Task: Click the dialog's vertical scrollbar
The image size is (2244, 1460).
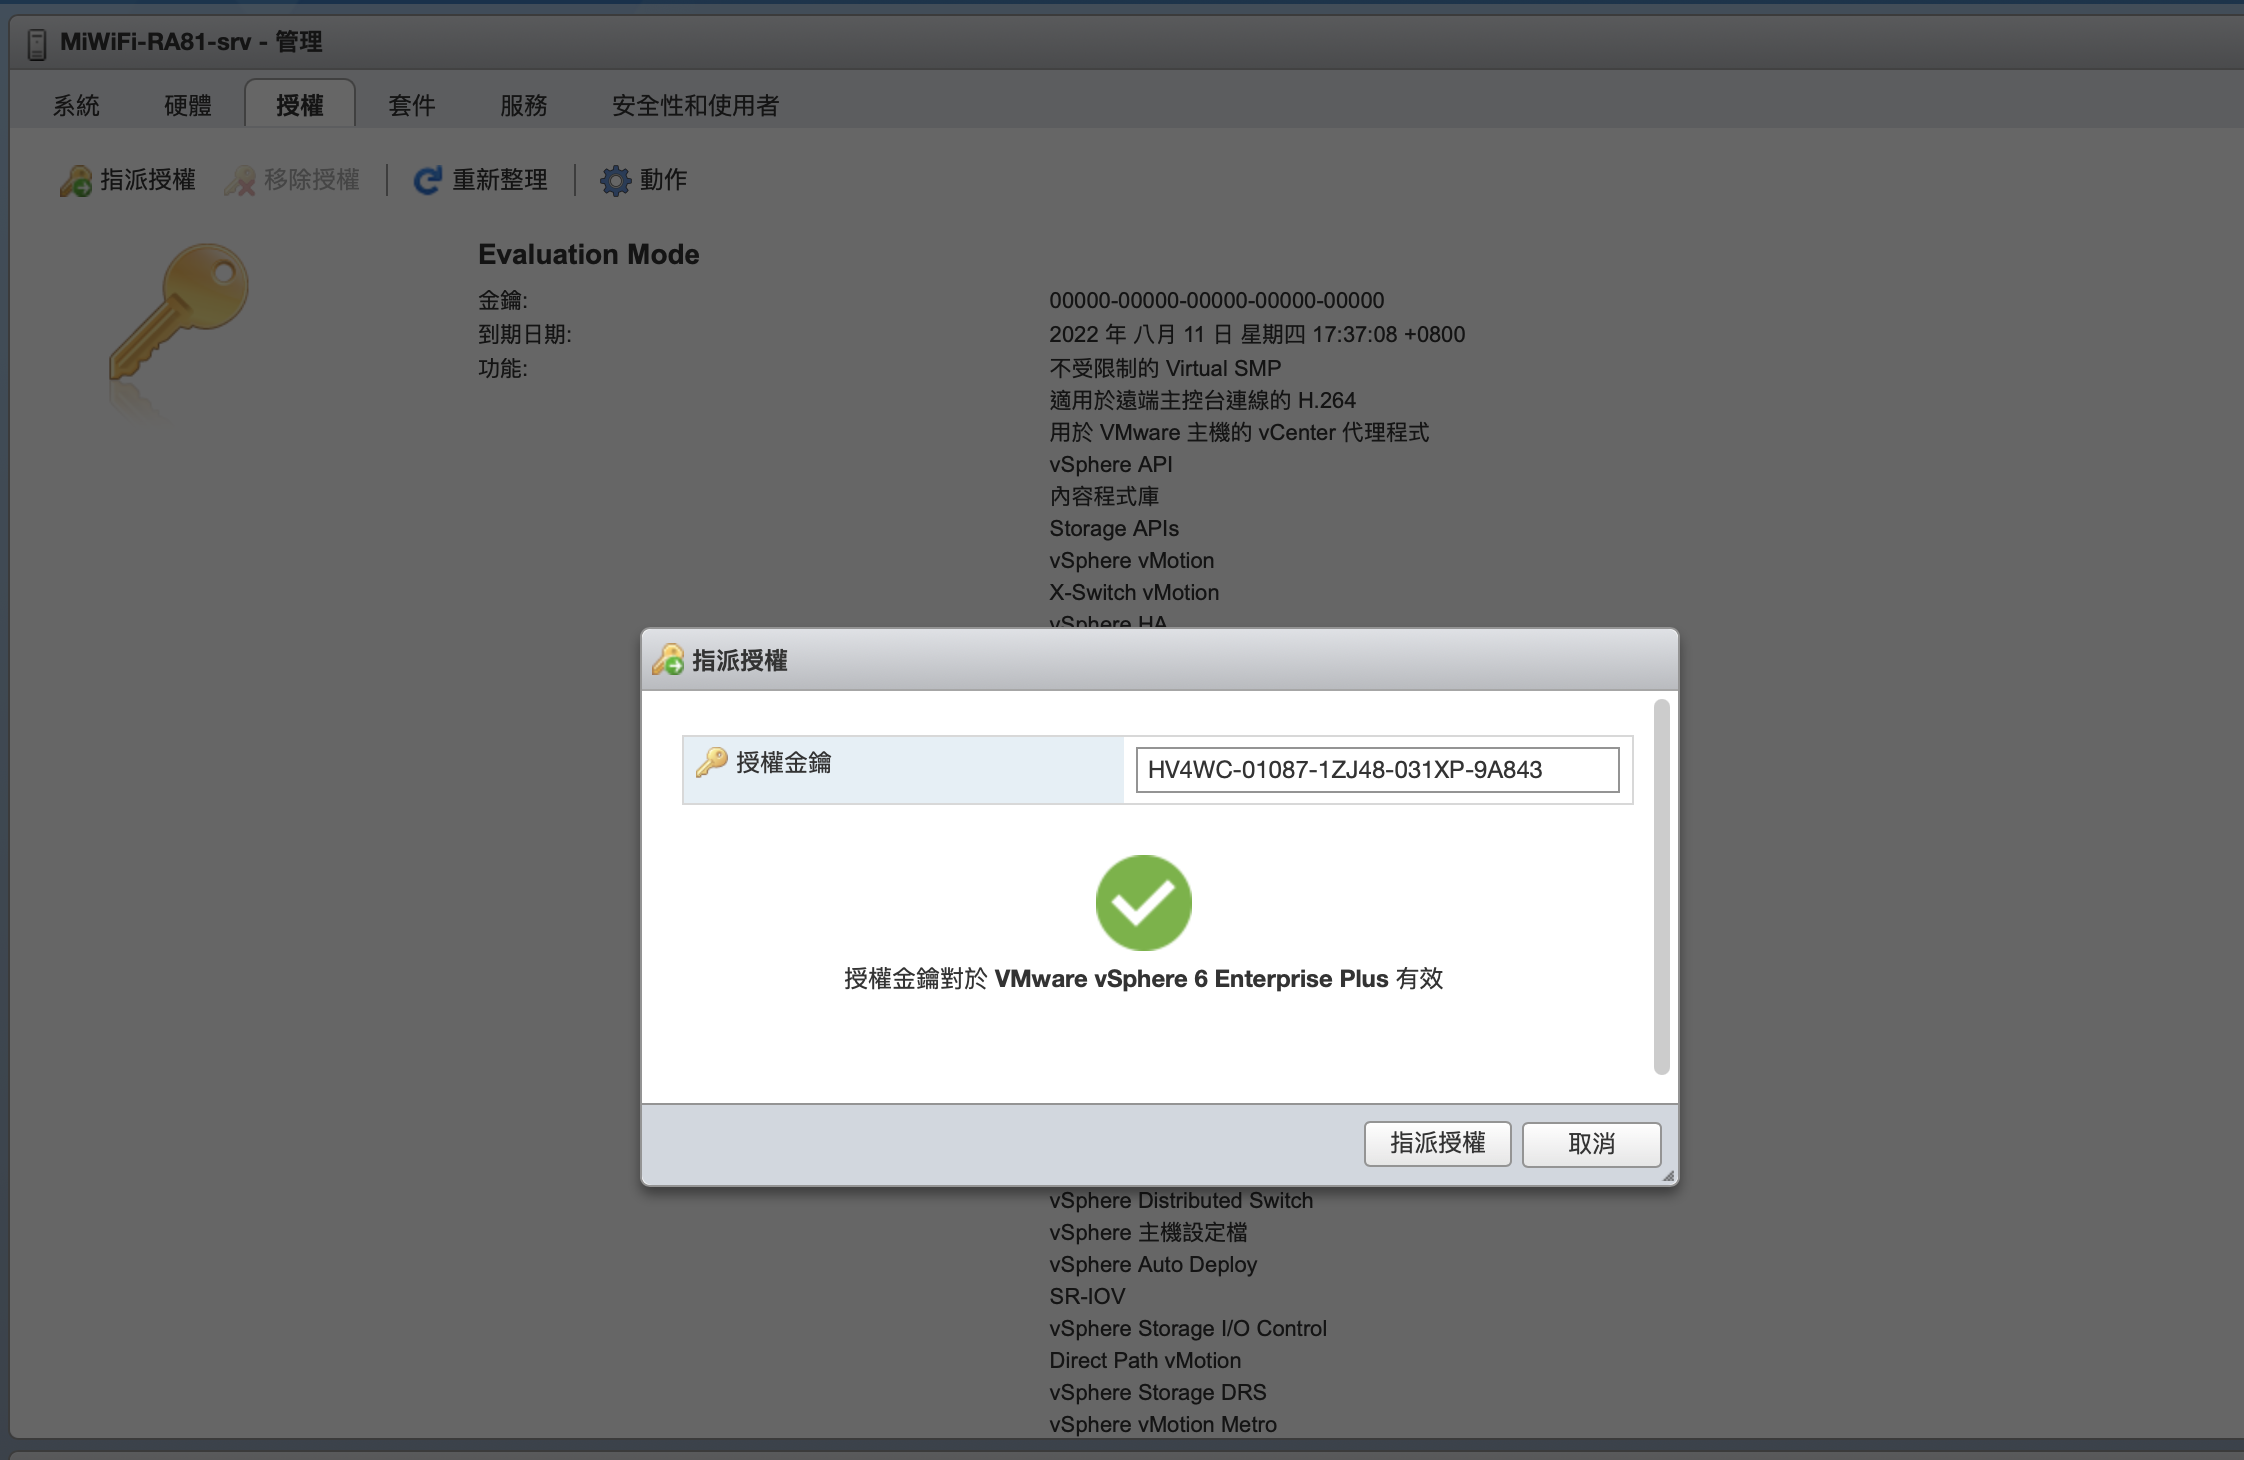Action: (1661, 887)
